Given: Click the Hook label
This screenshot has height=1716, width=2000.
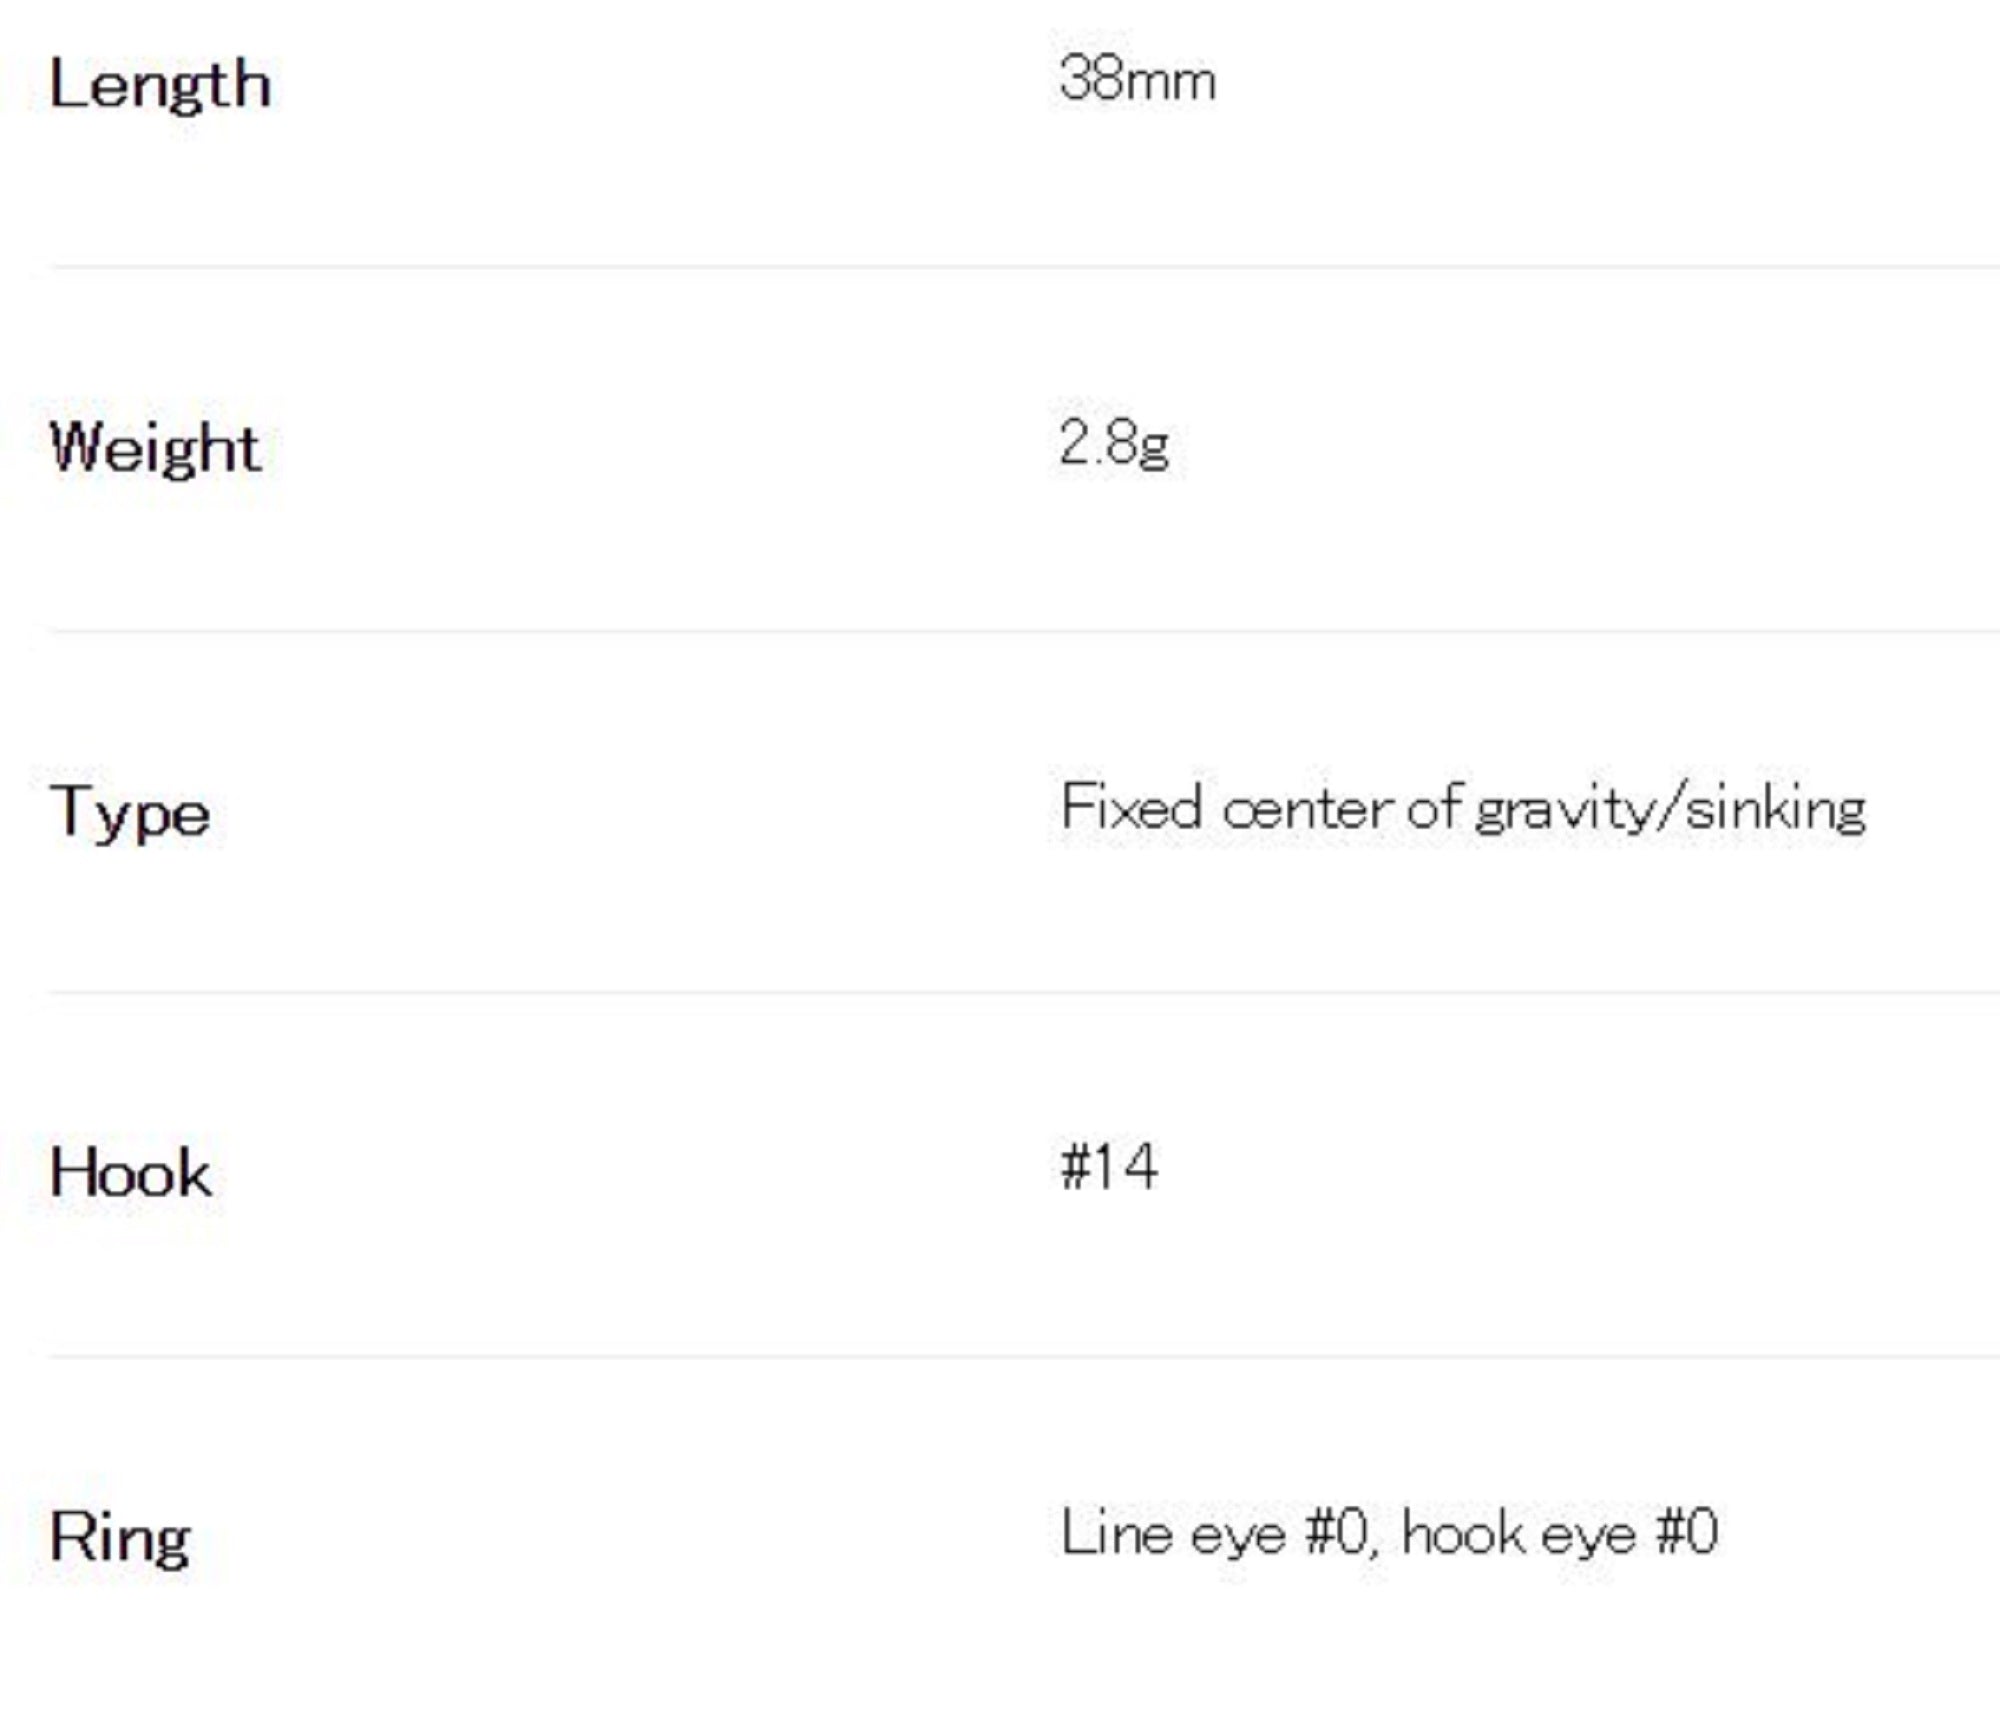Looking at the screenshot, I should (130, 1173).
